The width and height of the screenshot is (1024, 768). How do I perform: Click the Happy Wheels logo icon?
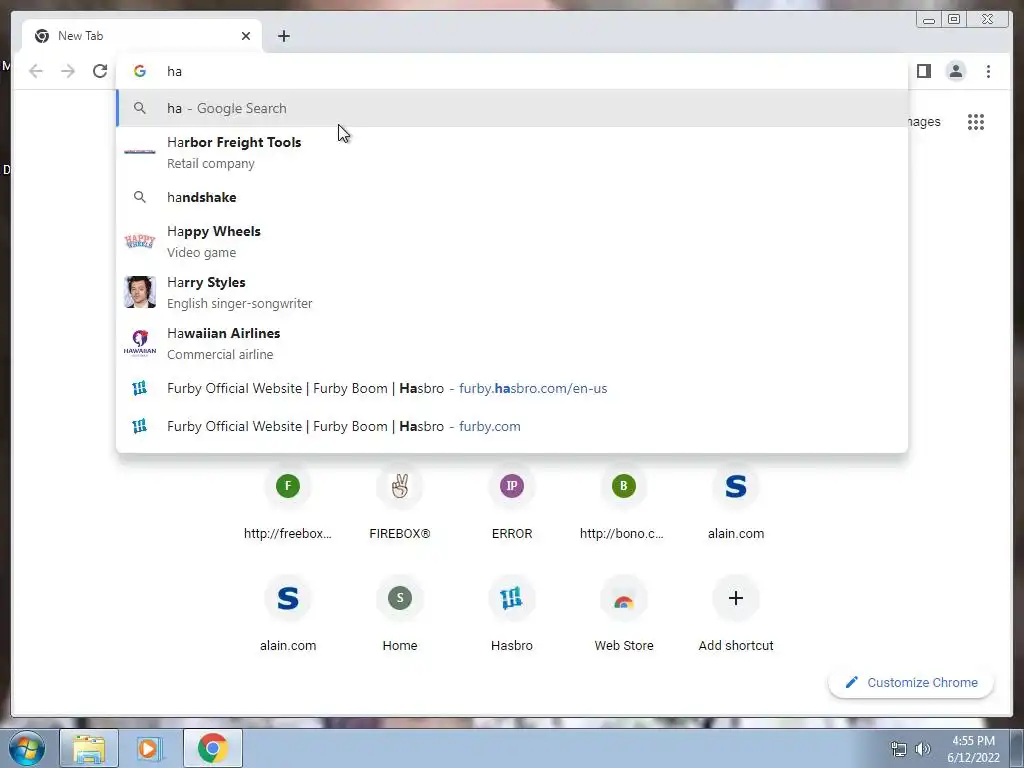pos(140,241)
